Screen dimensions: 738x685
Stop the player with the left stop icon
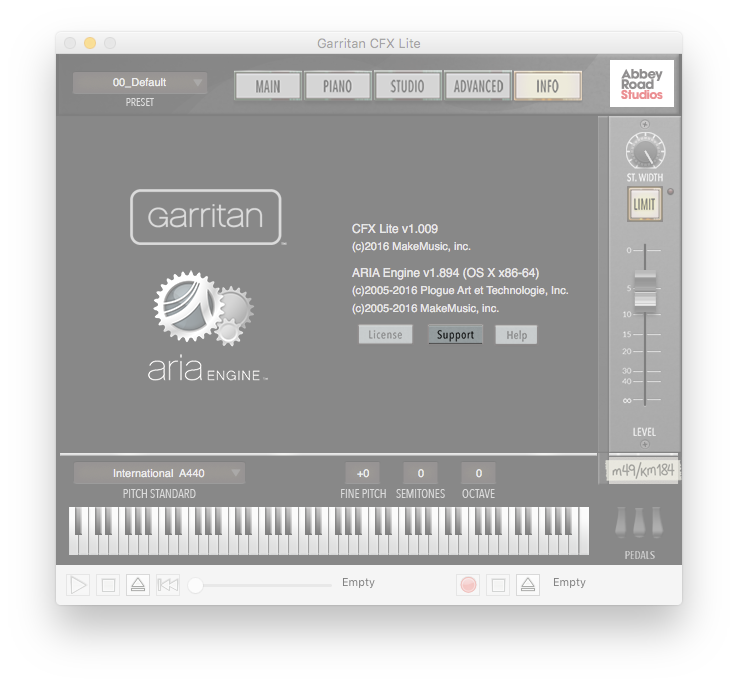click(108, 585)
